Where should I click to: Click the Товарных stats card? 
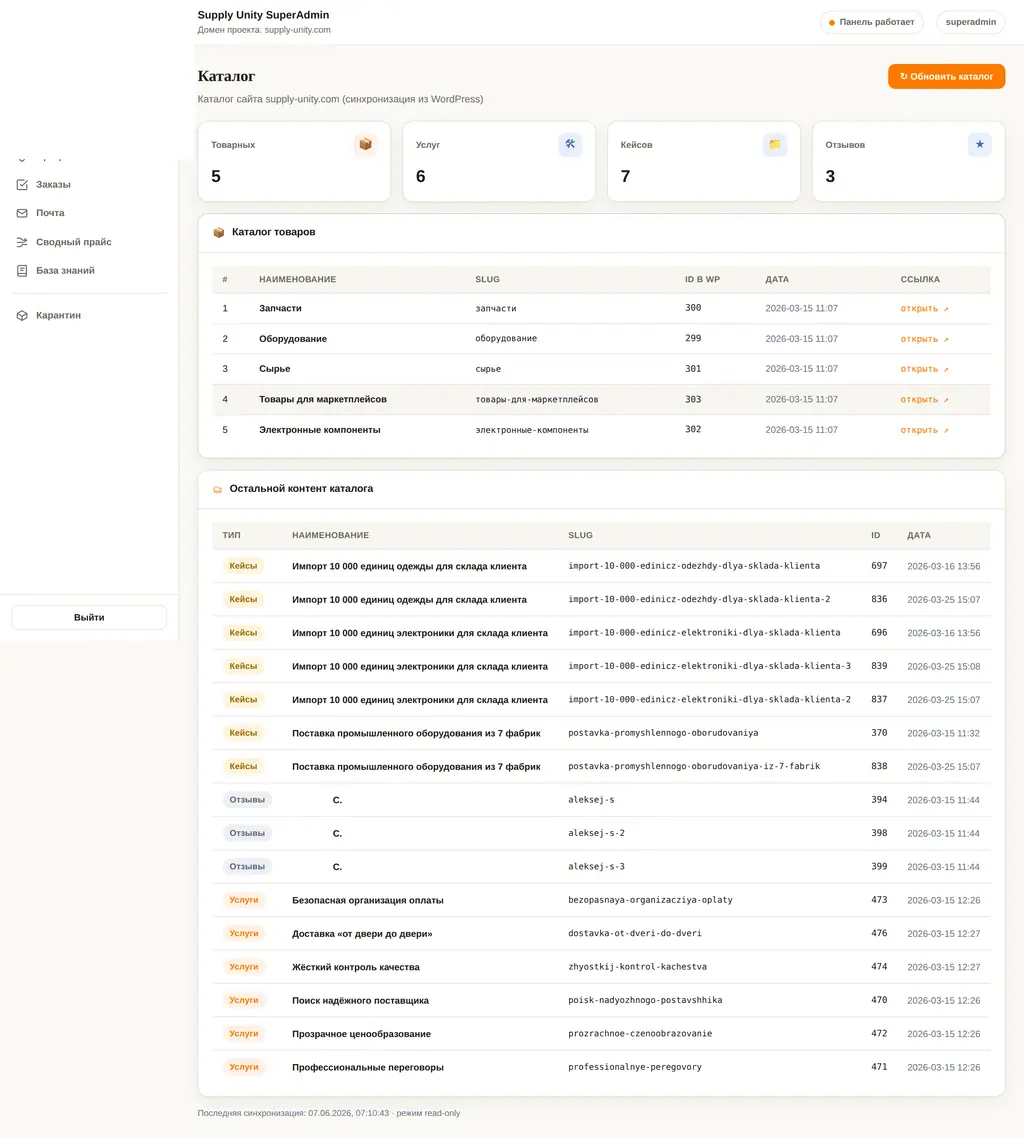294,161
